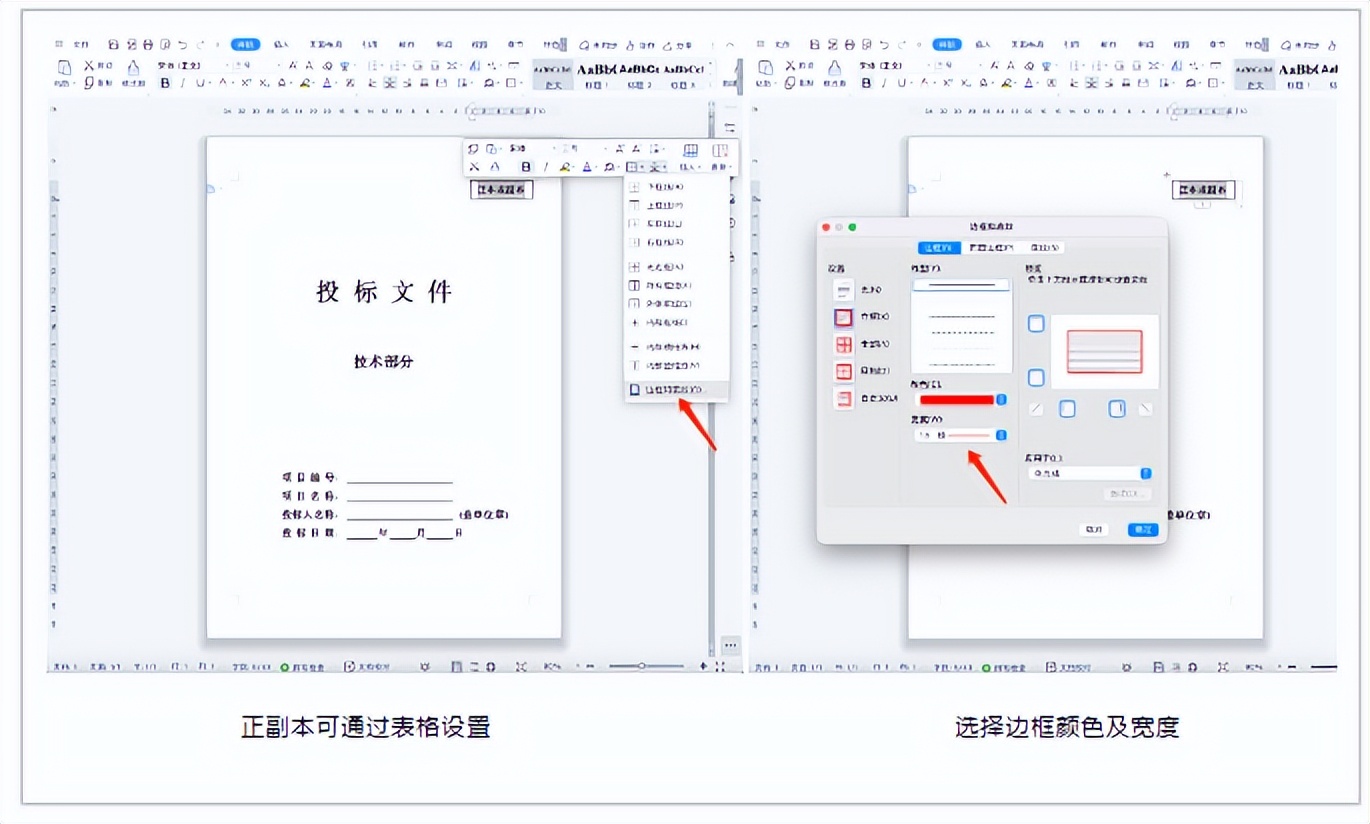The height and width of the screenshot is (824, 1370).
Task: Select the 自定义 (custom) border setting icon
Action: click(x=843, y=398)
